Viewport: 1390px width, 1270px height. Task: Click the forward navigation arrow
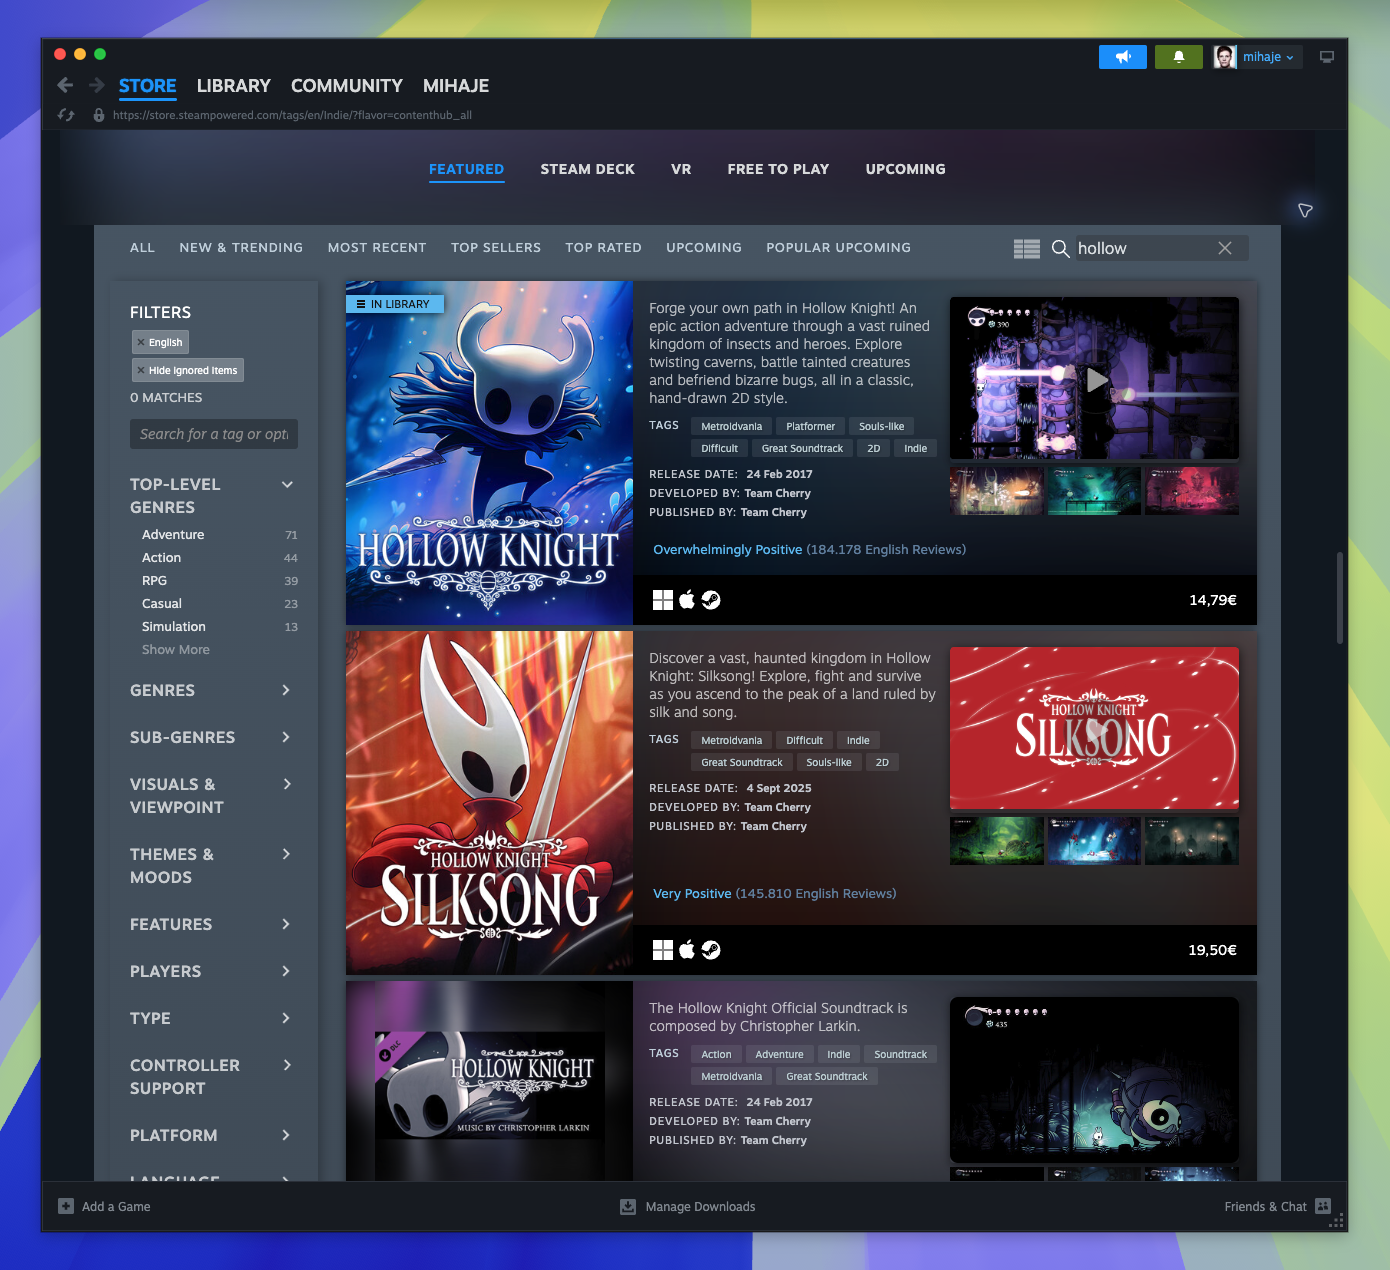coord(97,86)
